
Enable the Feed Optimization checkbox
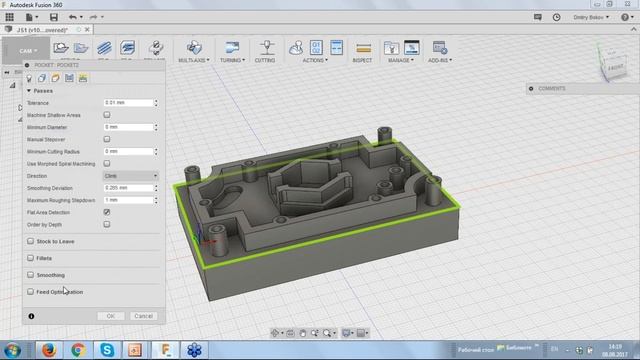point(31,292)
